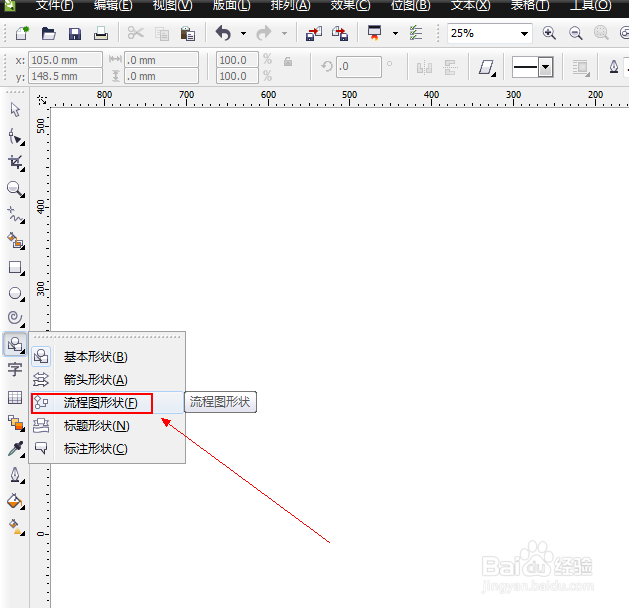629x608 pixels.
Task: Expand the Undo history arrow
Action: pos(243,34)
